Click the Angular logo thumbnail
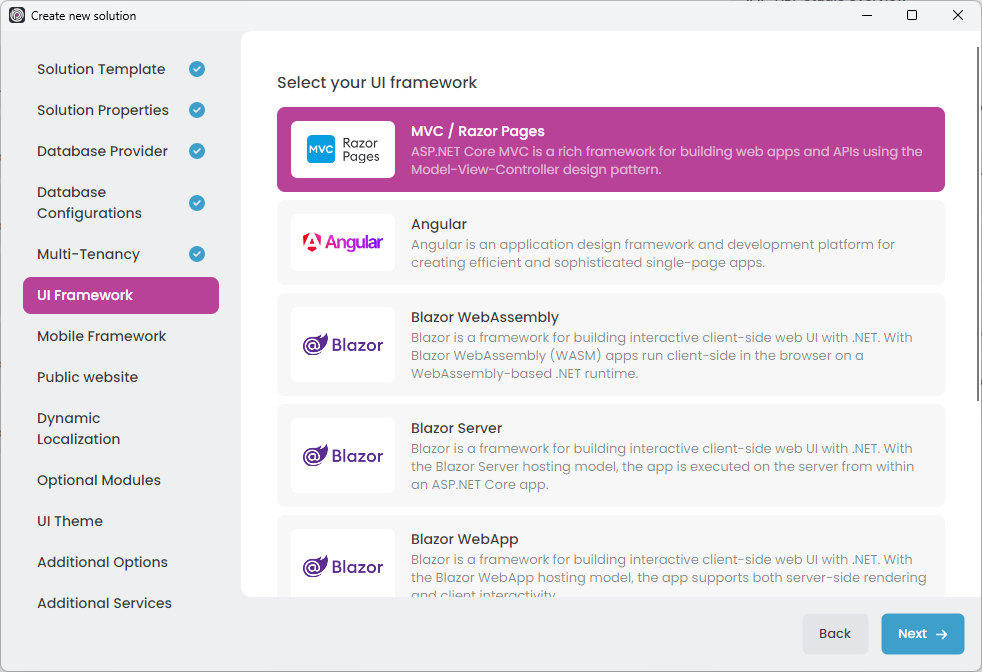This screenshot has width=982, height=672. click(x=343, y=242)
